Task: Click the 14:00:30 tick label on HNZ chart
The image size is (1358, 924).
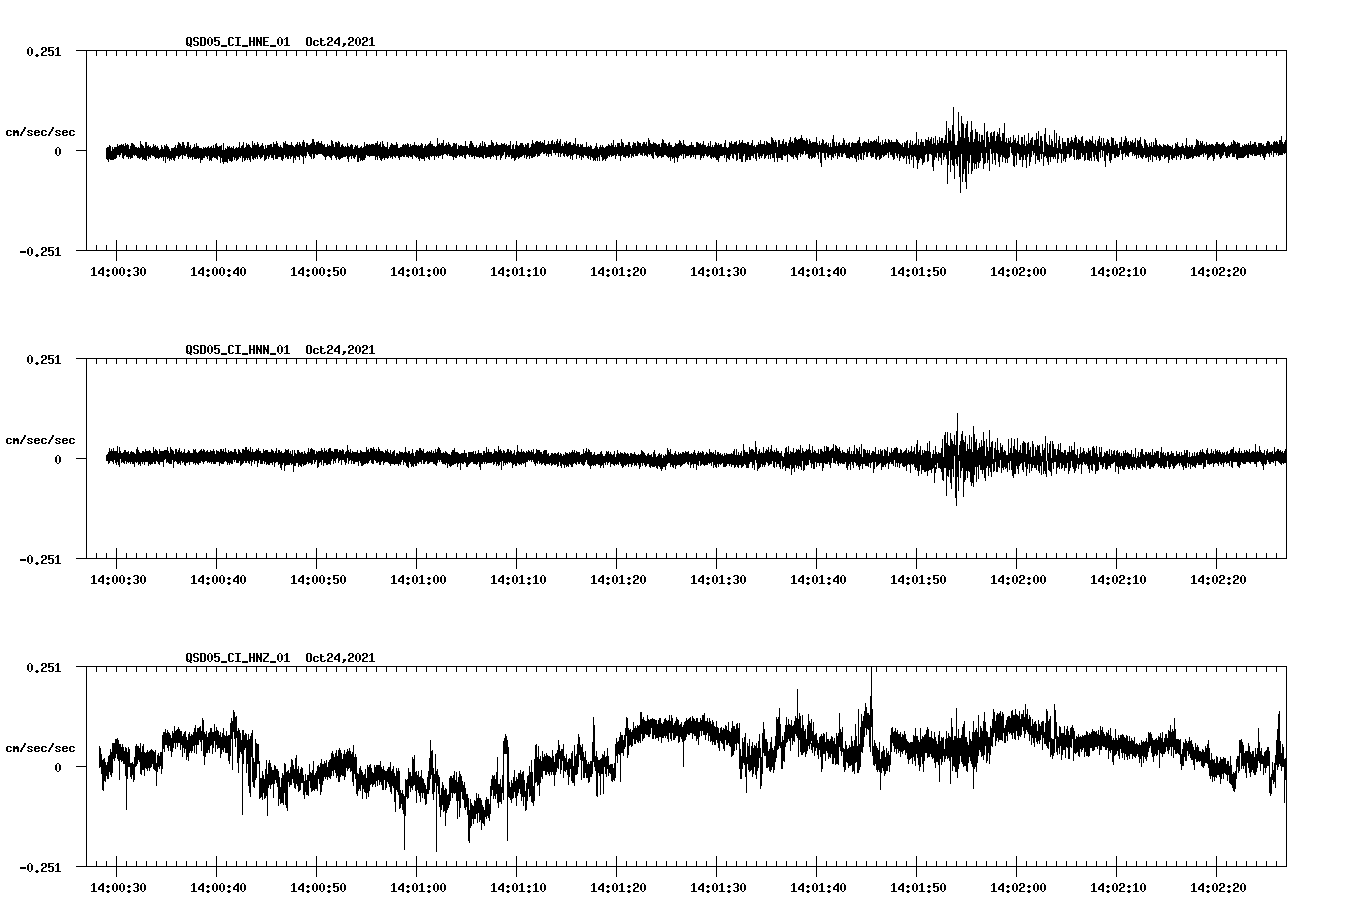Action: [x=118, y=888]
